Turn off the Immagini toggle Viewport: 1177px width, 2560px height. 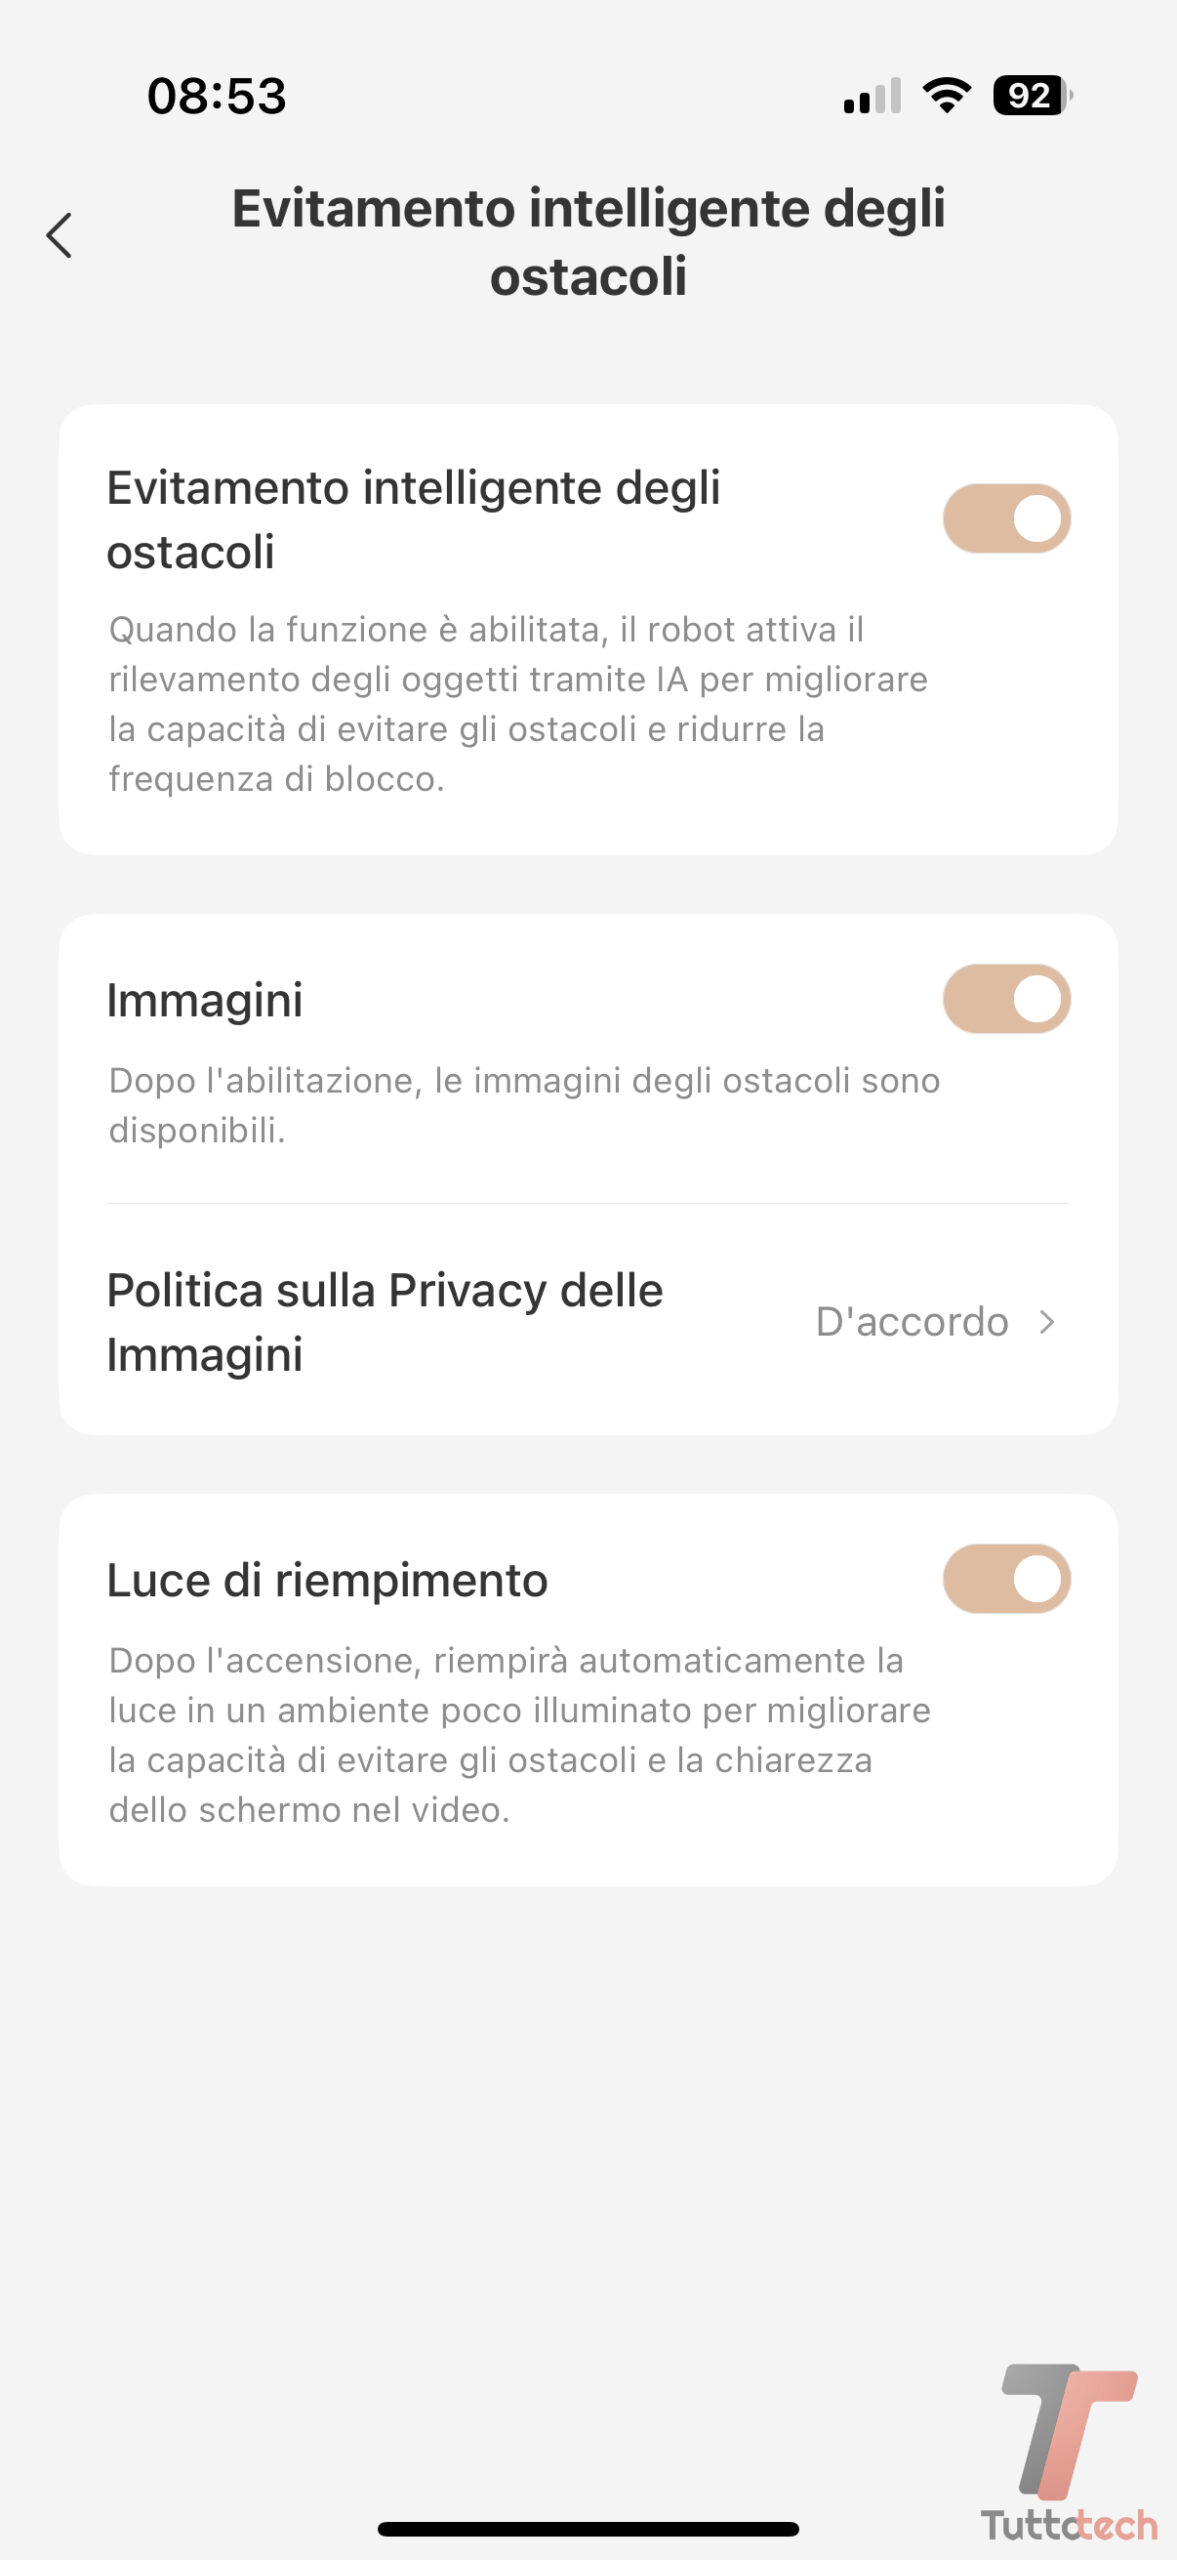(1006, 999)
